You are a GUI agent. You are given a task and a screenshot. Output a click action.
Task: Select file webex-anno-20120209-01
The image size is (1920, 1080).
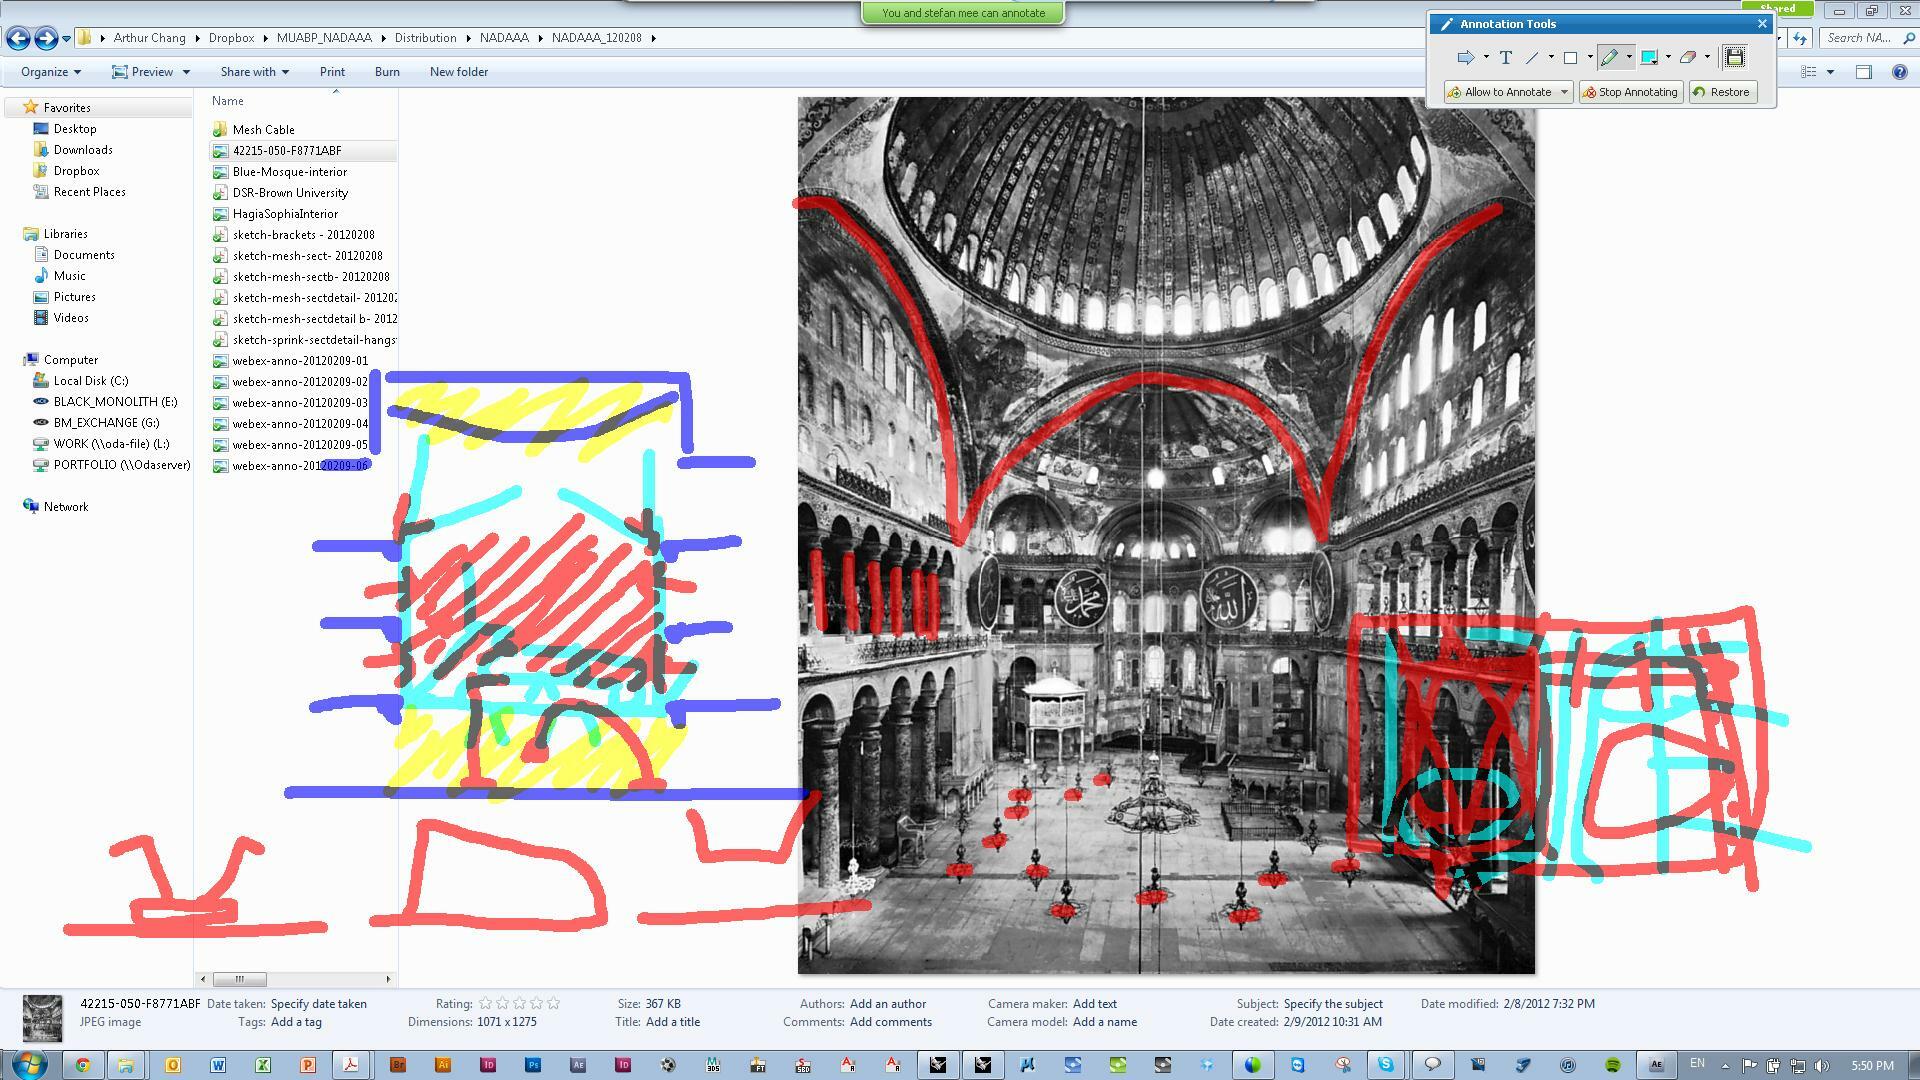(x=300, y=361)
